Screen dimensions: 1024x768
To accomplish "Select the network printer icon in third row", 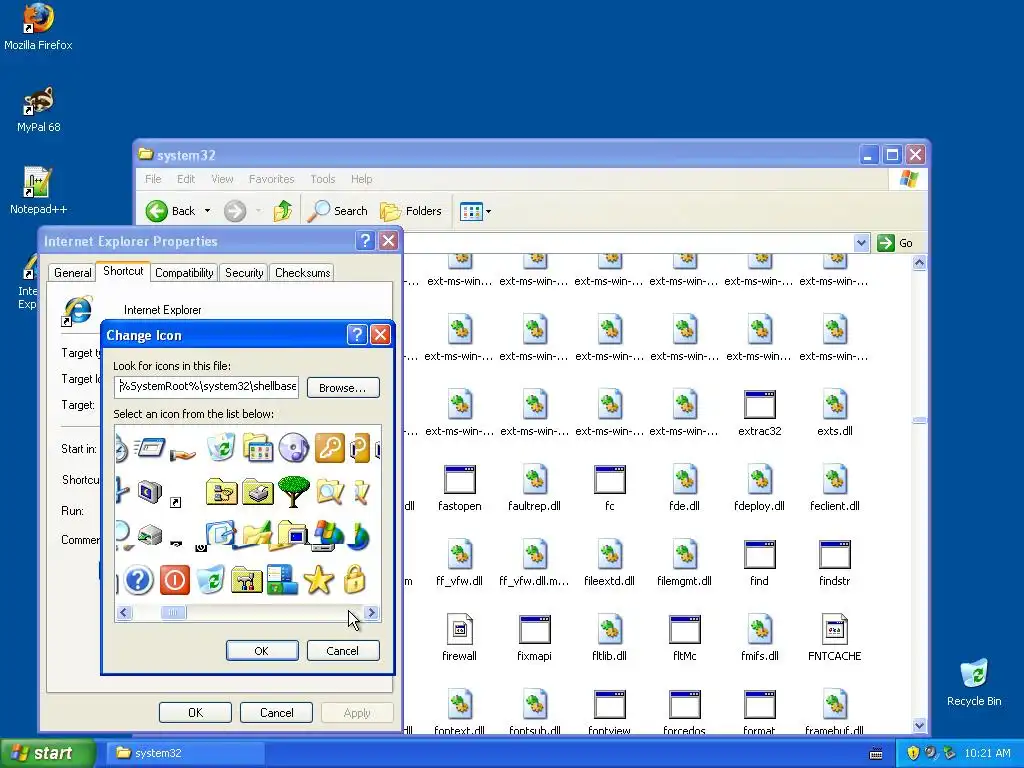I will click(150, 536).
